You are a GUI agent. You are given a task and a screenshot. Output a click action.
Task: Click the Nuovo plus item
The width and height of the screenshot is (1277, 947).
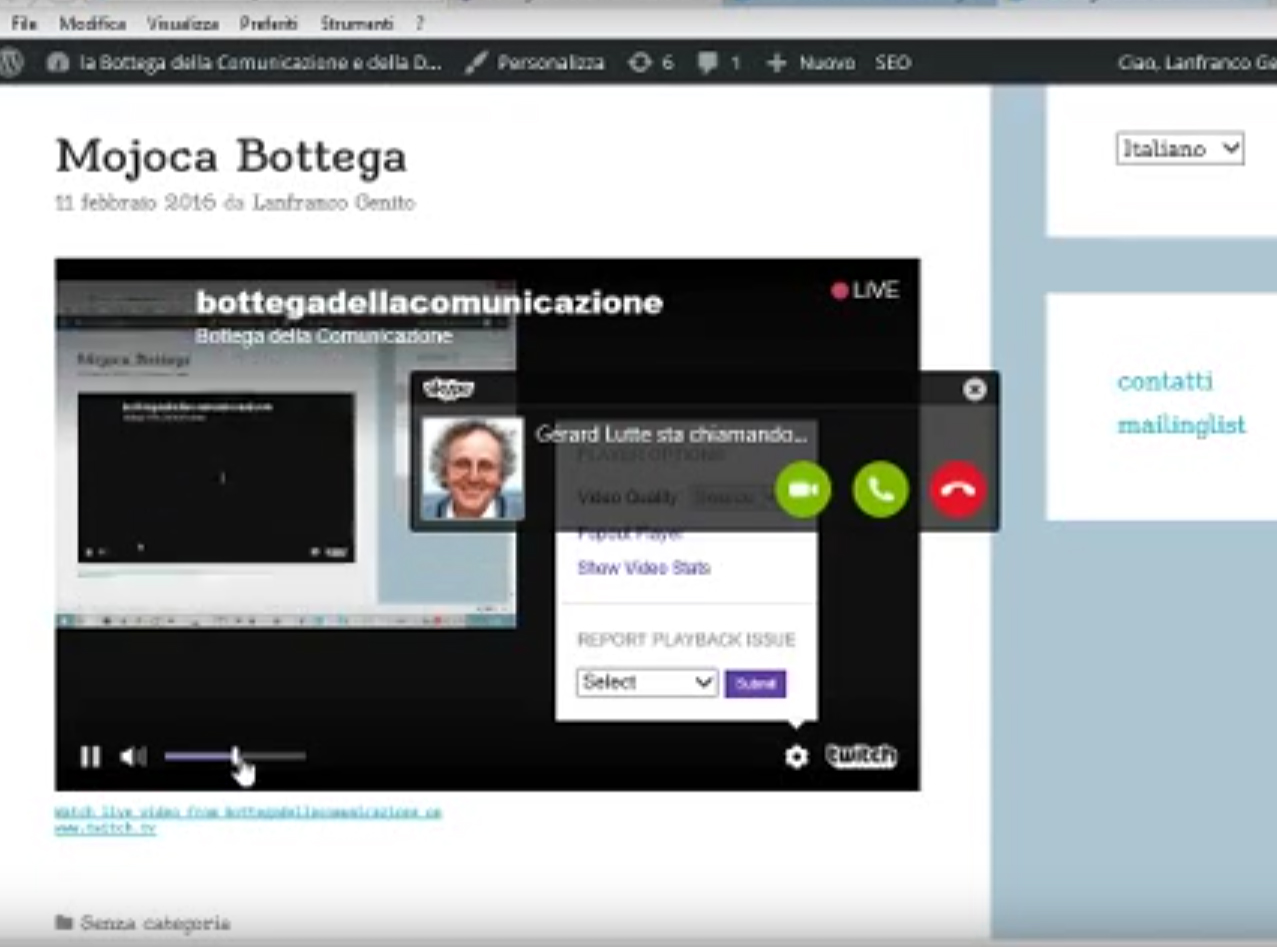tap(811, 62)
